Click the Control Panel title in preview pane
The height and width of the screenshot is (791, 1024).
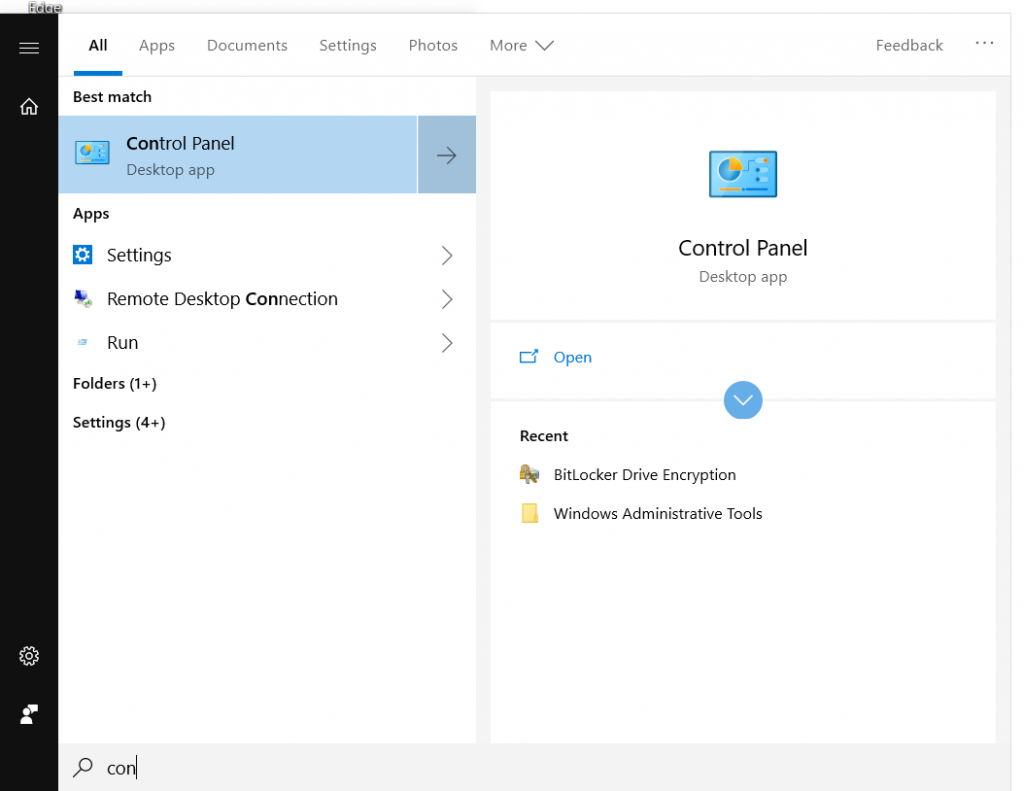(743, 248)
